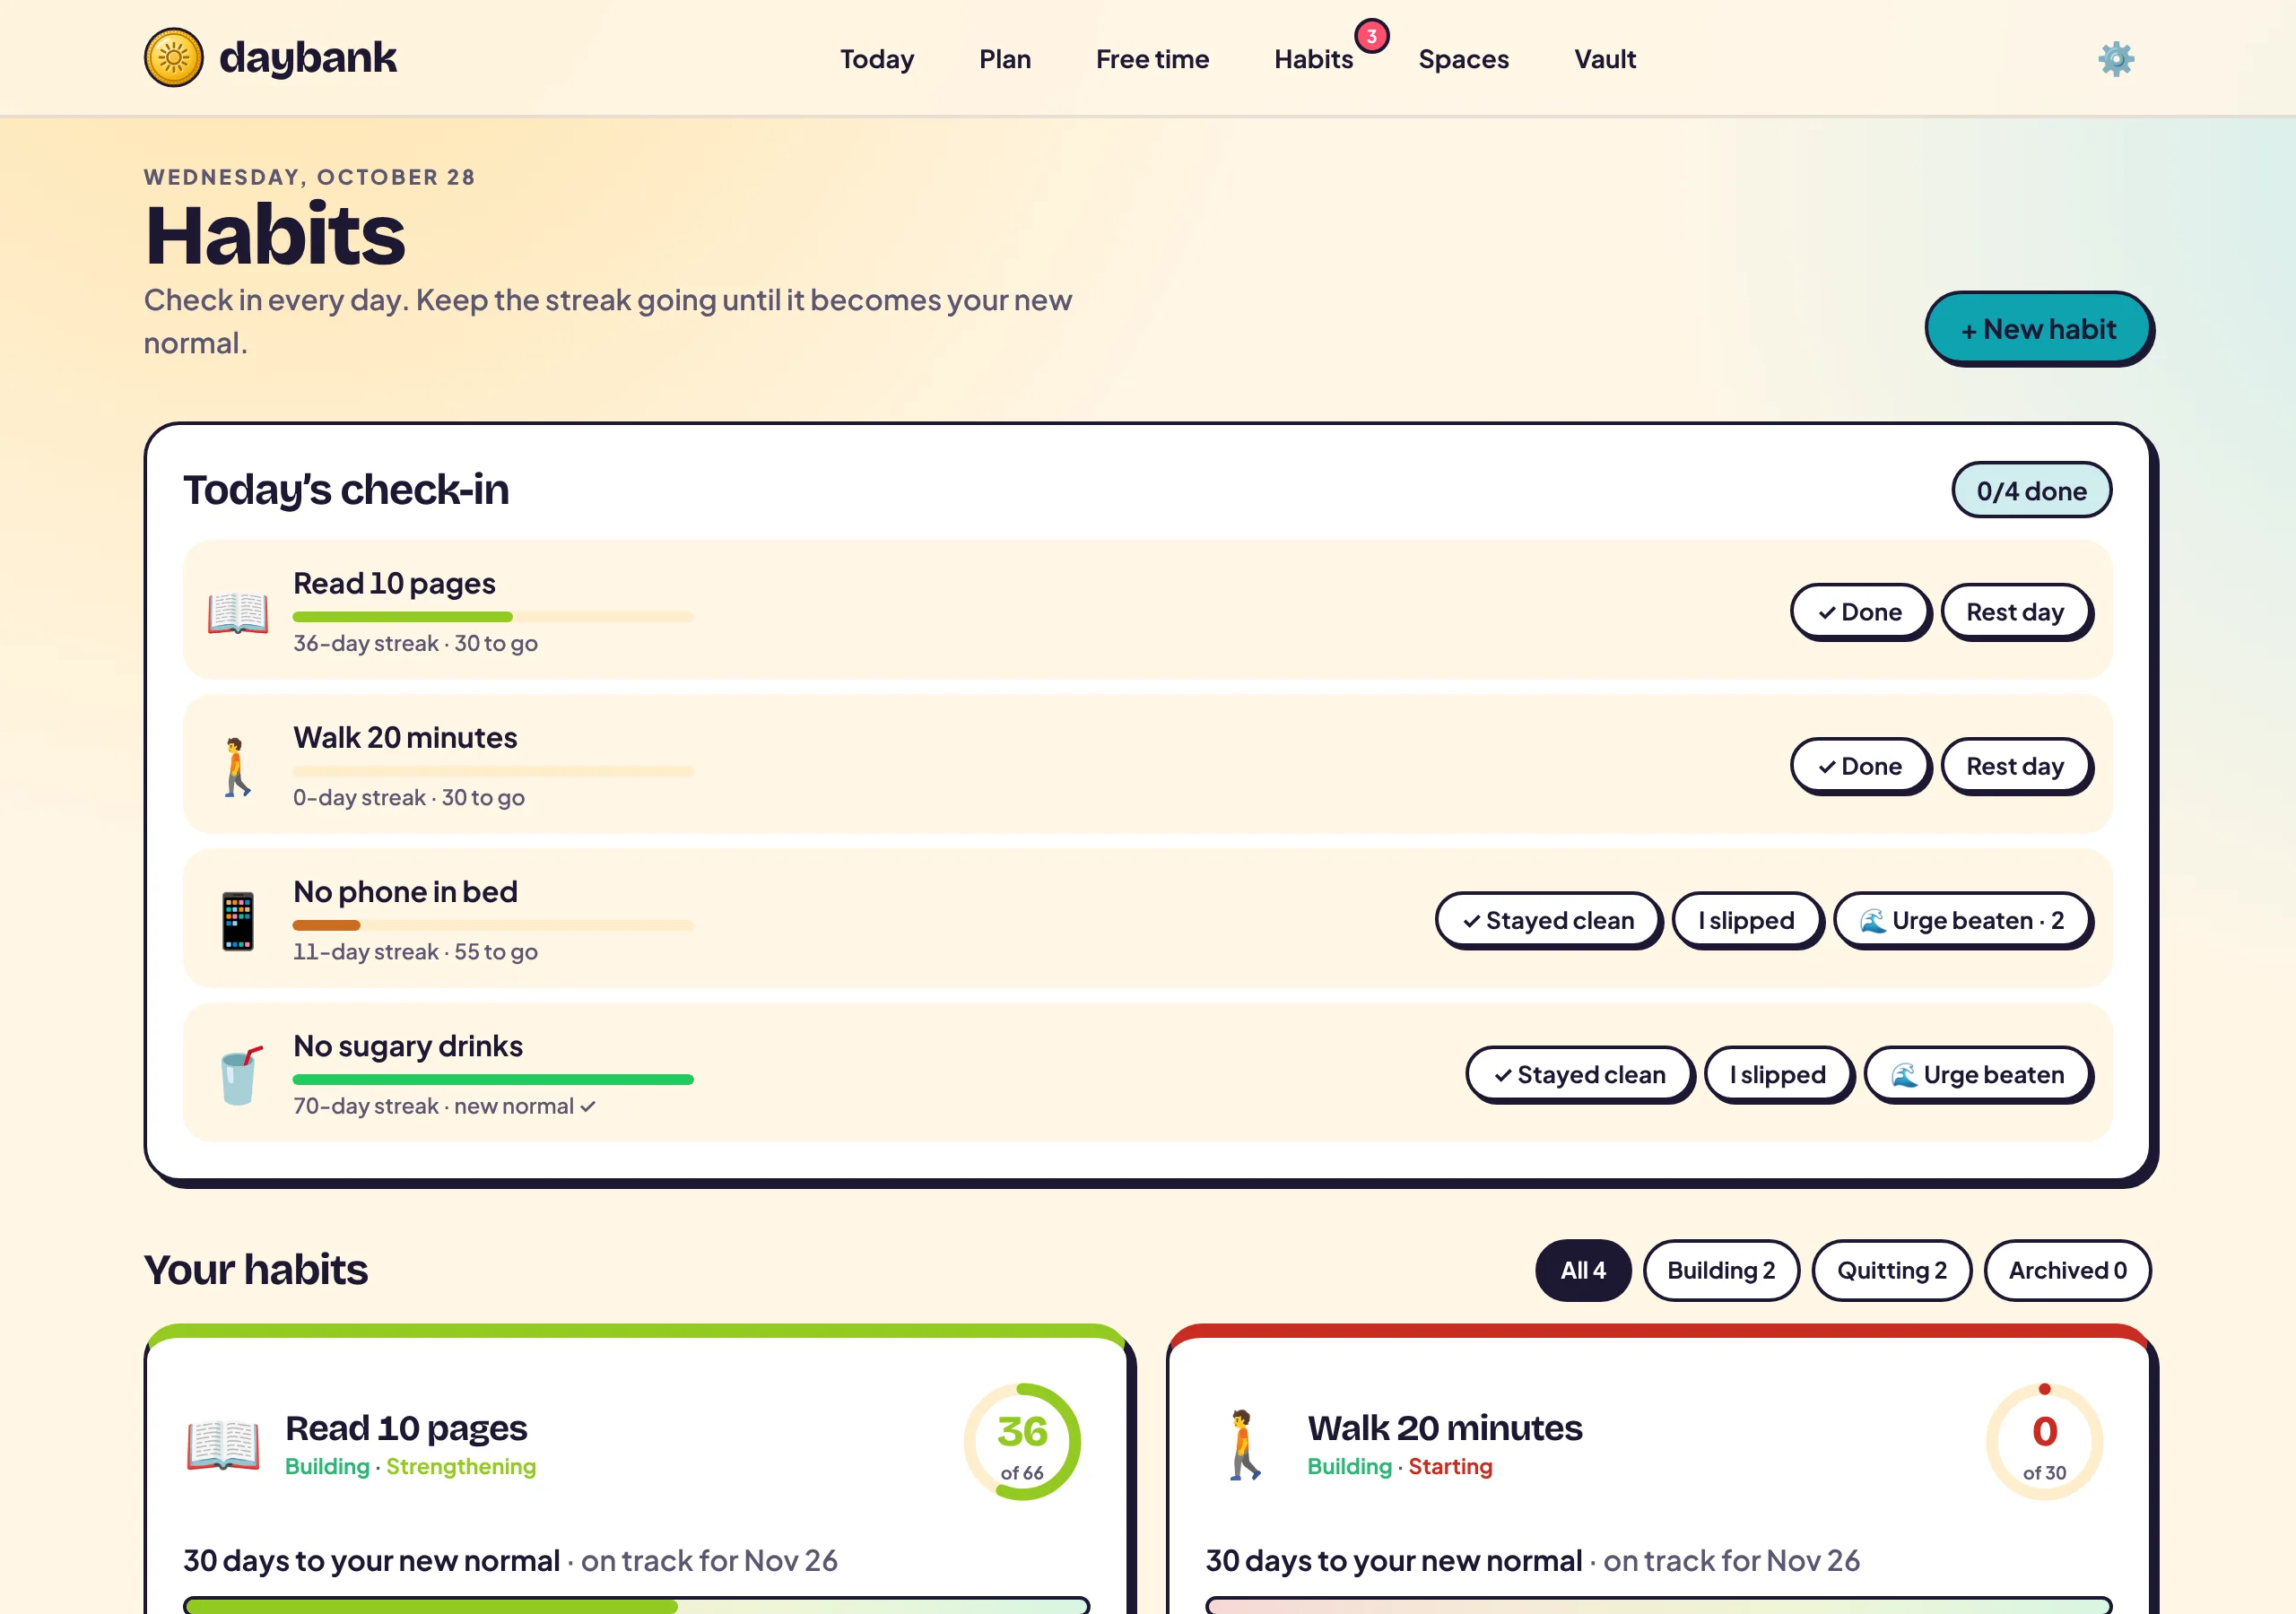Screen dimensions: 2296x1614
Task: Mark Read 10 pages as Done
Action: click(1859, 612)
